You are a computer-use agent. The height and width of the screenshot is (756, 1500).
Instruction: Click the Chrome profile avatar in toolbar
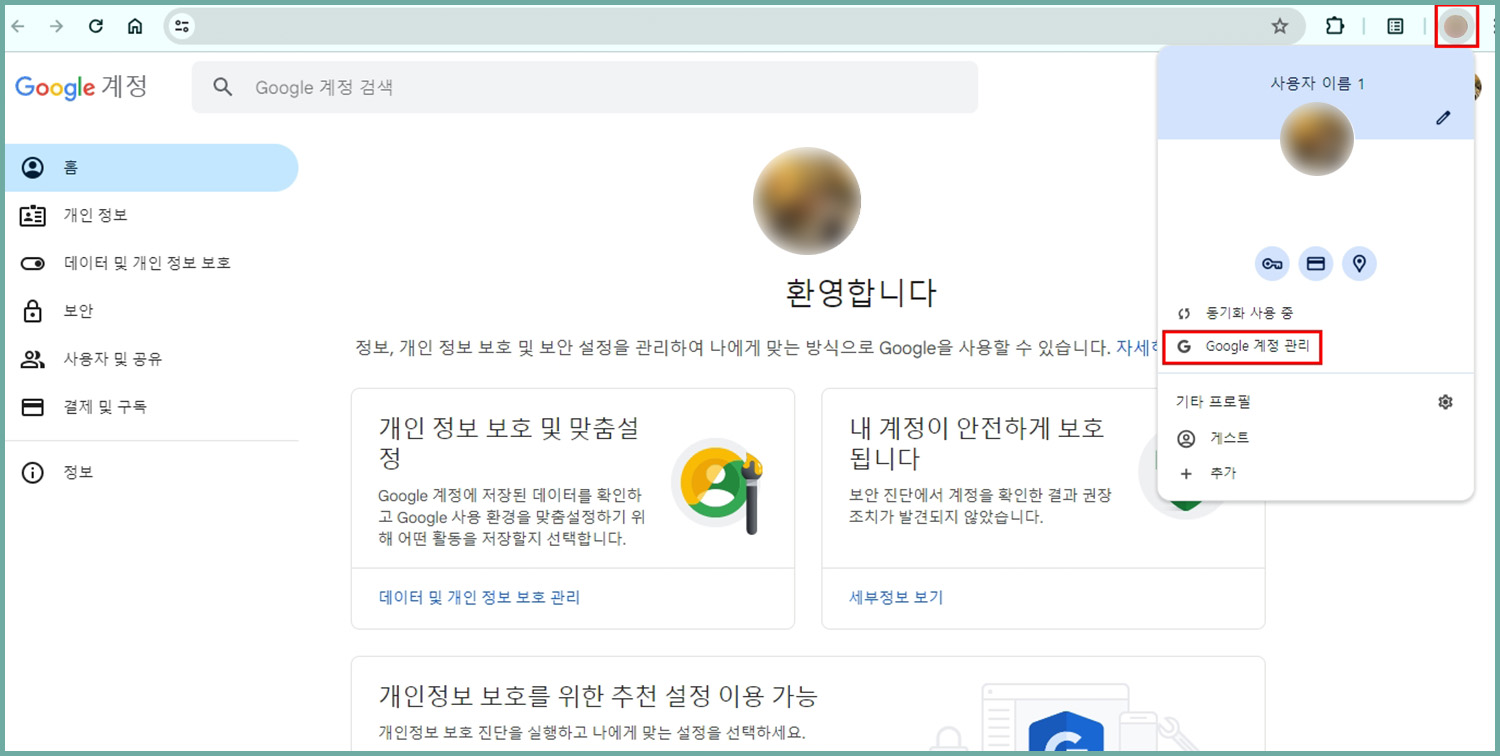[1456, 27]
